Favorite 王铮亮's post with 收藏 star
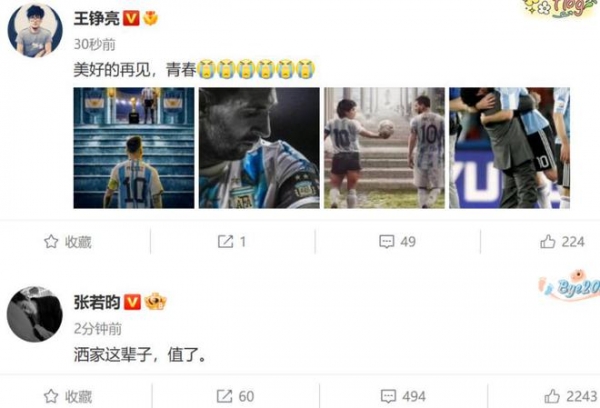 (x=68, y=242)
